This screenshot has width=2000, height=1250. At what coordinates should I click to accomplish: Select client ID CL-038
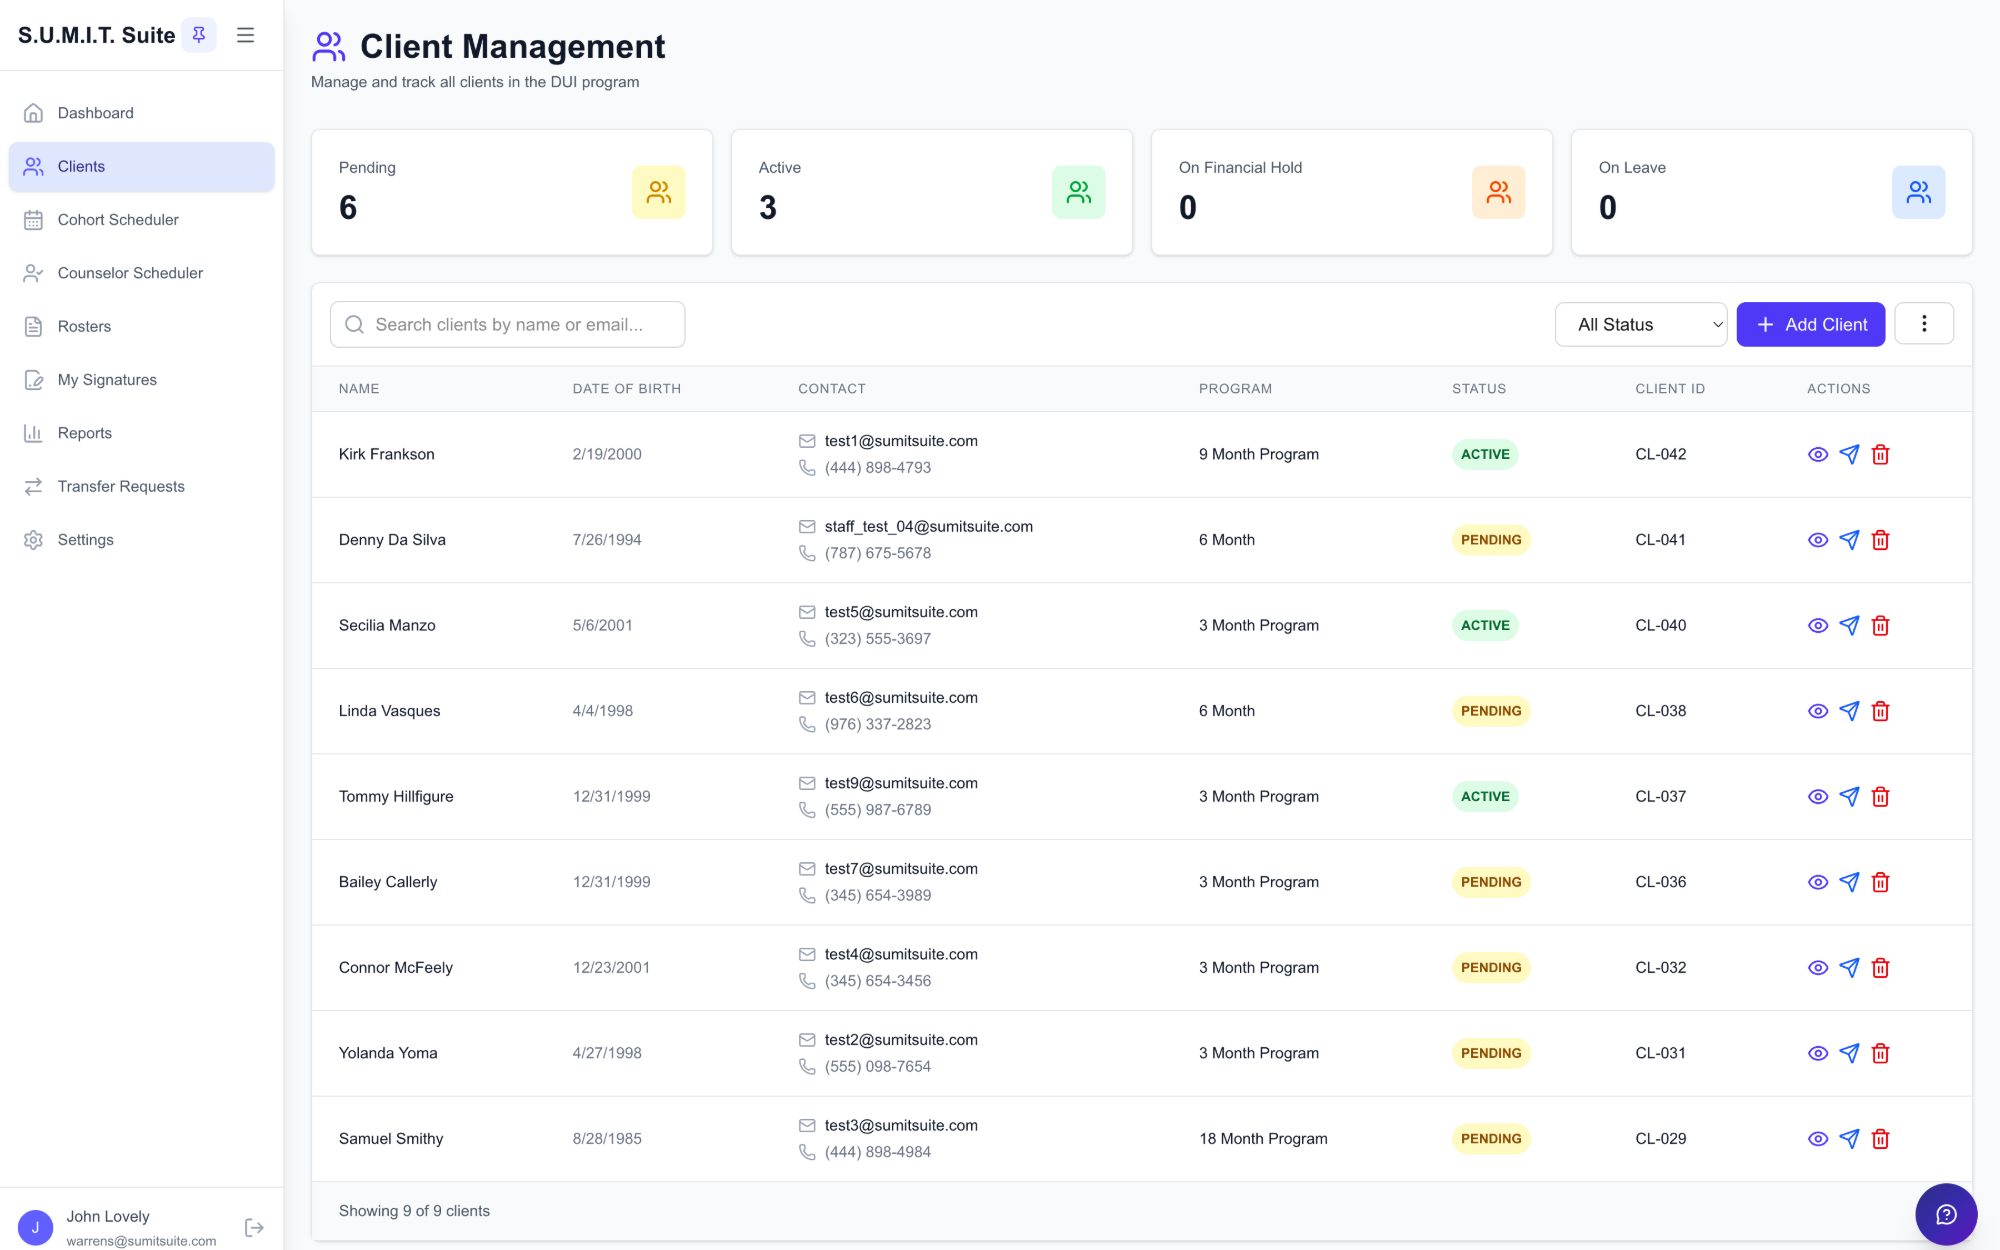coord(1661,711)
